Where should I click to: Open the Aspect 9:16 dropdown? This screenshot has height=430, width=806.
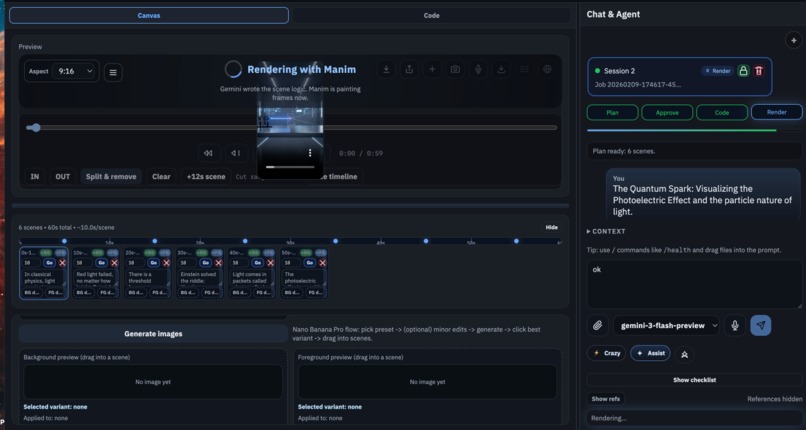tap(74, 71)
